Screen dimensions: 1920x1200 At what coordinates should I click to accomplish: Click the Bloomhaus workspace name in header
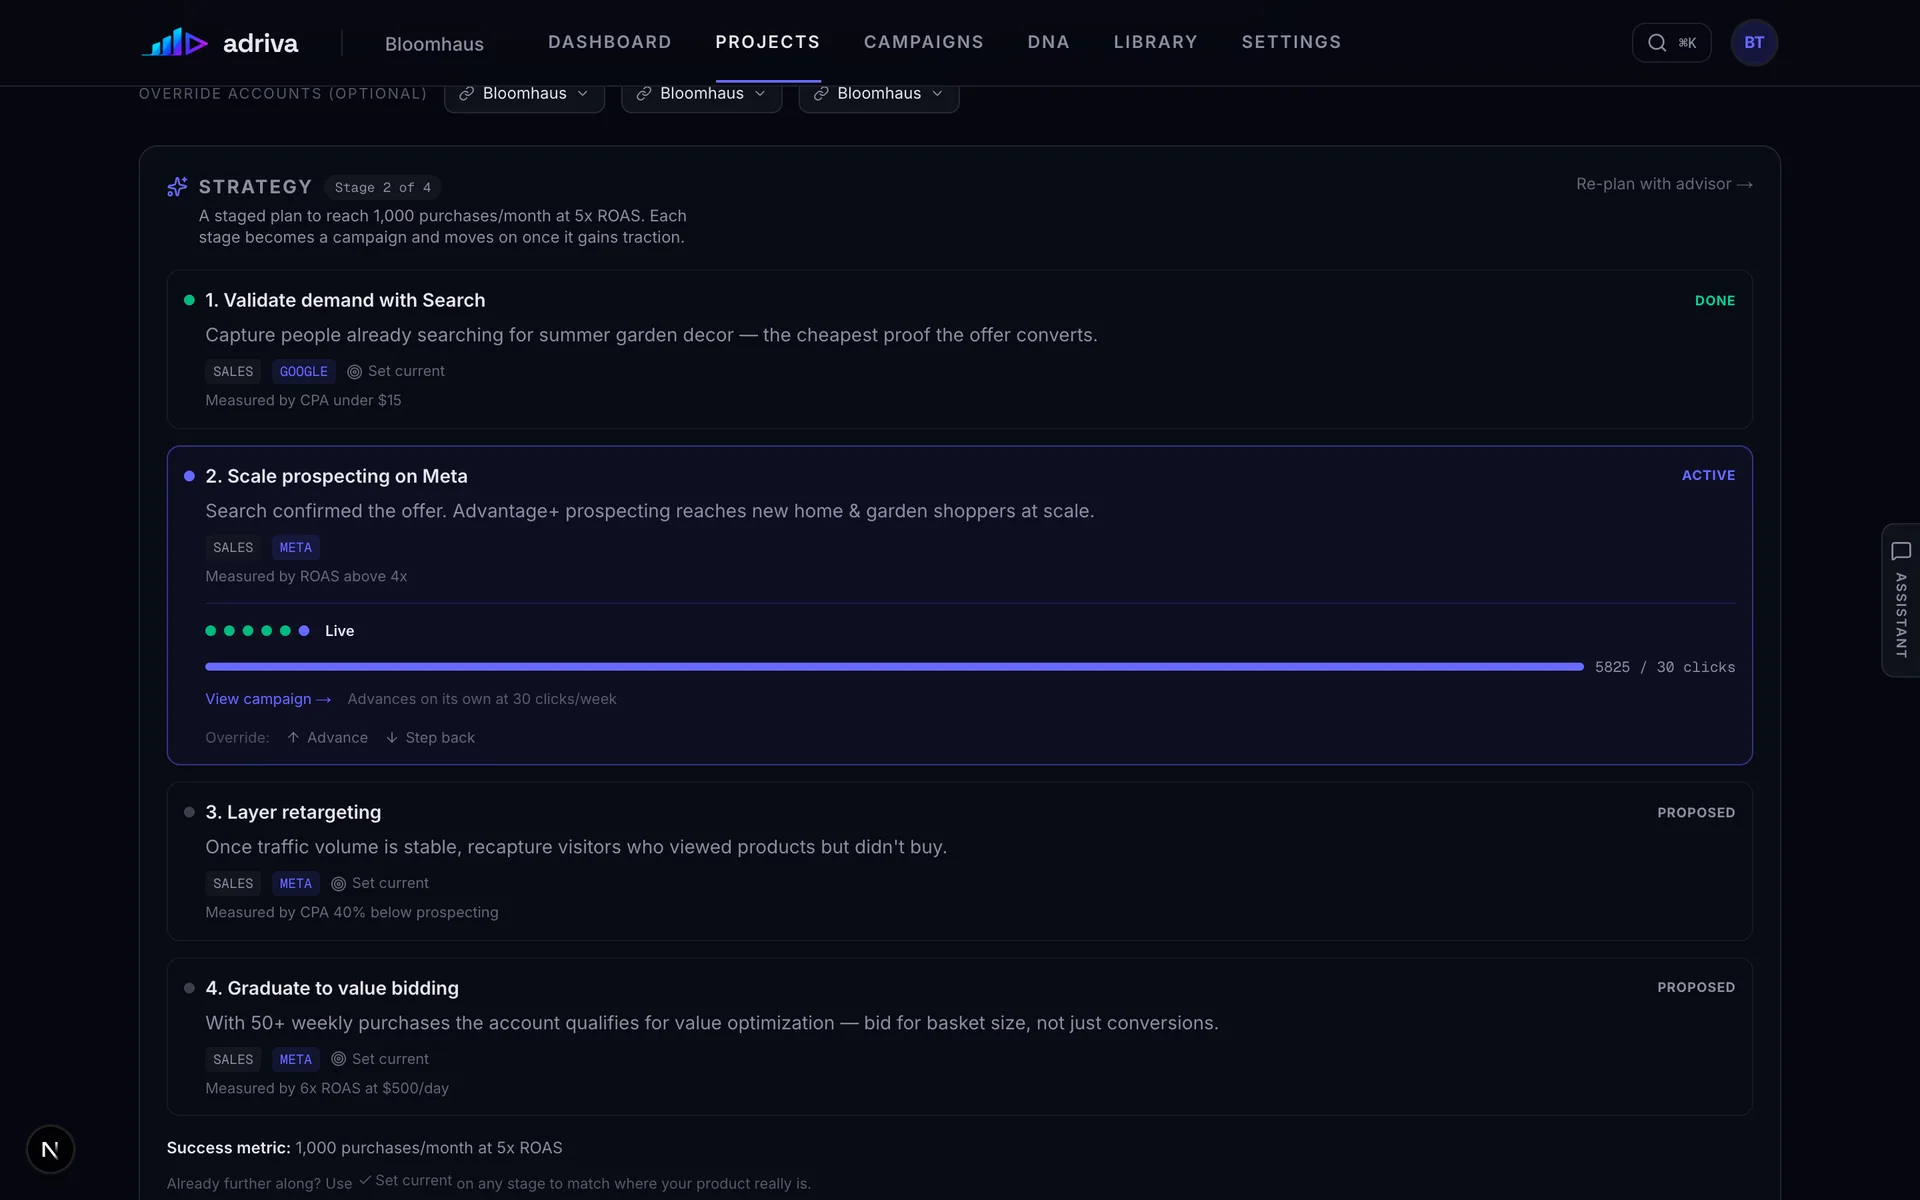pyautogui.click(x=434, y=44)
